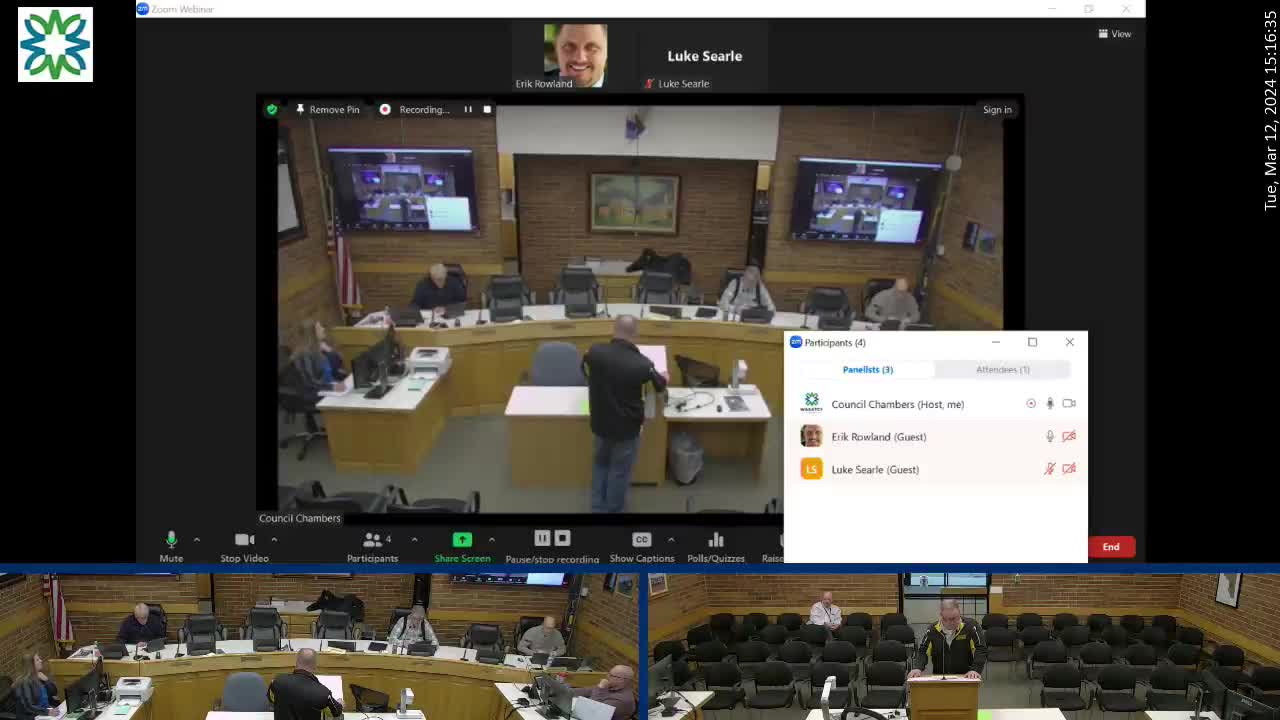Expand video options arrow beside Stop Video
The height and width of the screenshot is (720, 1280).
(274, 540)
